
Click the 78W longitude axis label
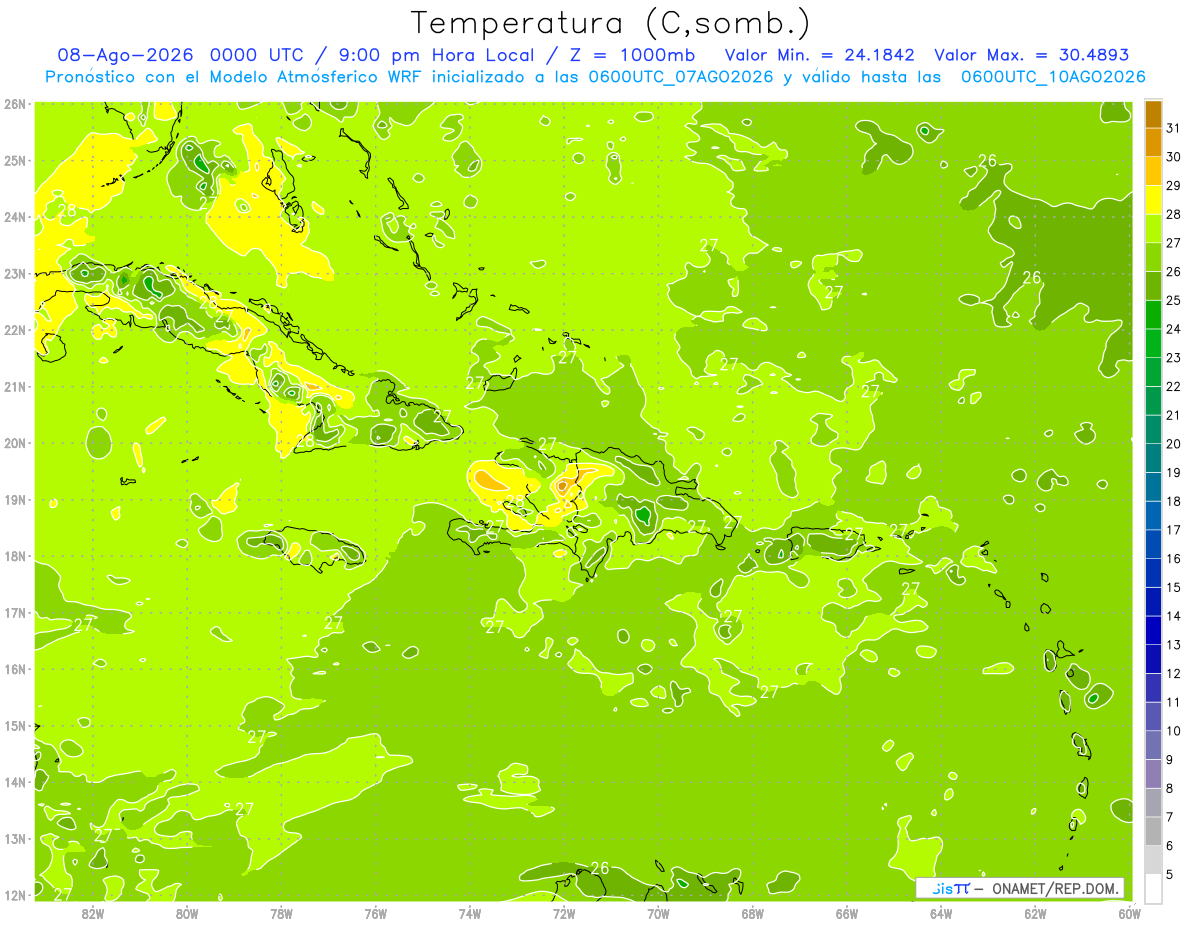coord(281,913)
